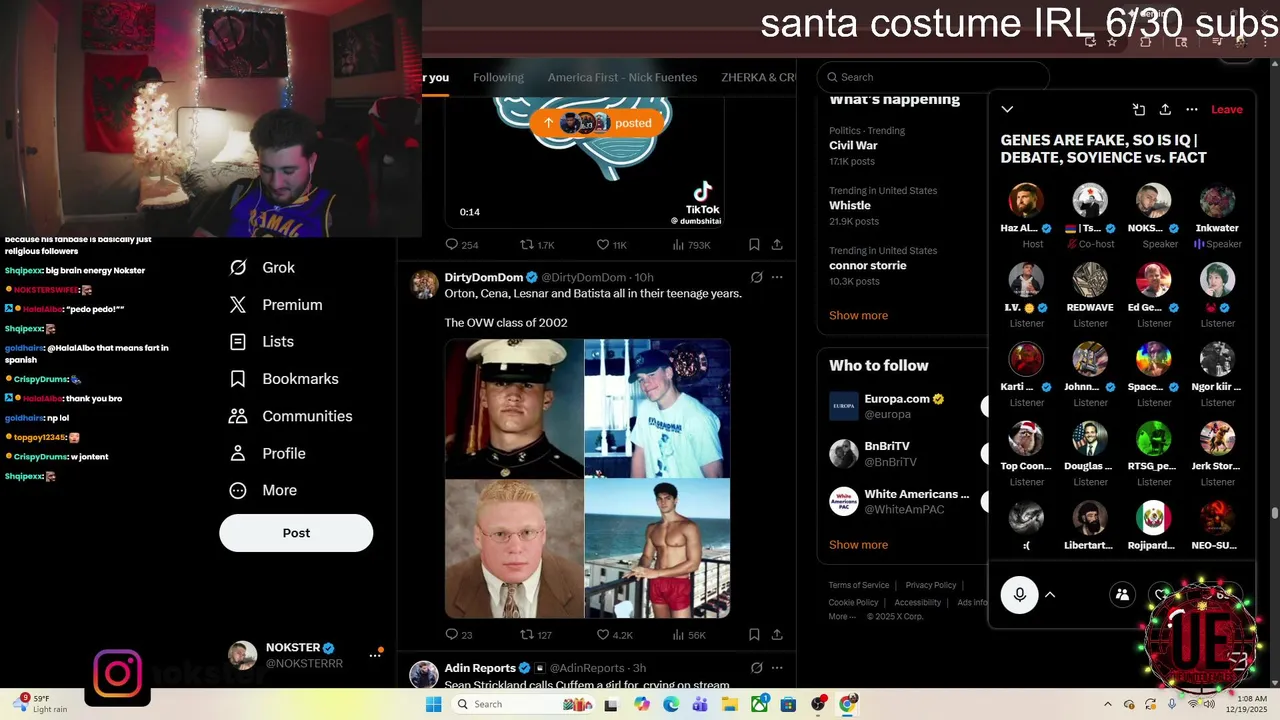Click the X search field
Image resolution: width=1280 pixels, height=720 pixels.
pyautogui.click(x=933, y=77)
